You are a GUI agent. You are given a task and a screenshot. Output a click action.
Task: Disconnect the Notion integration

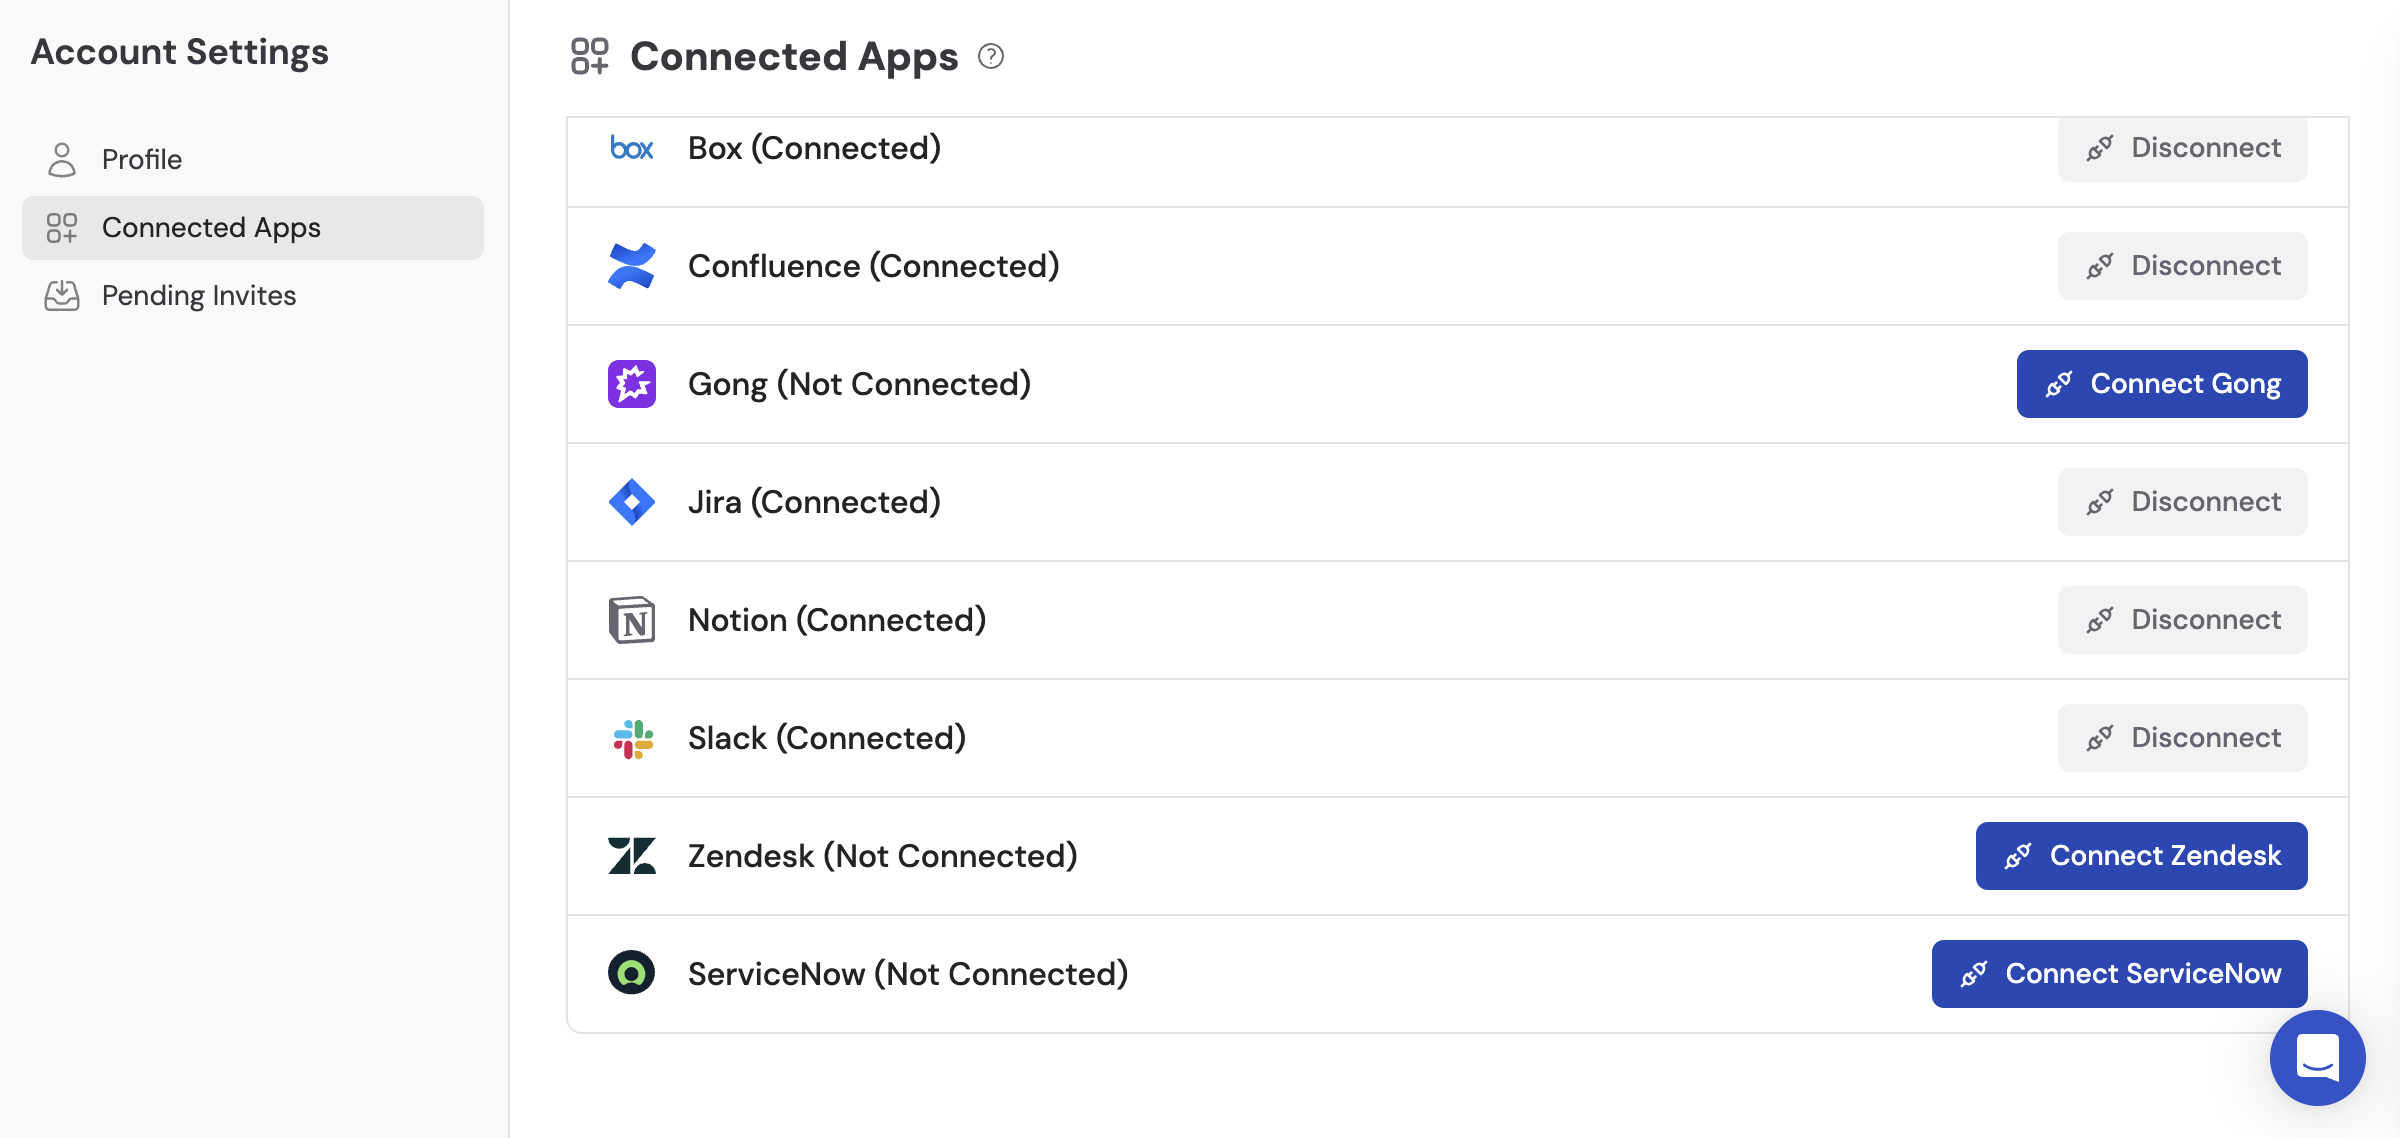tap(2182, 619)
